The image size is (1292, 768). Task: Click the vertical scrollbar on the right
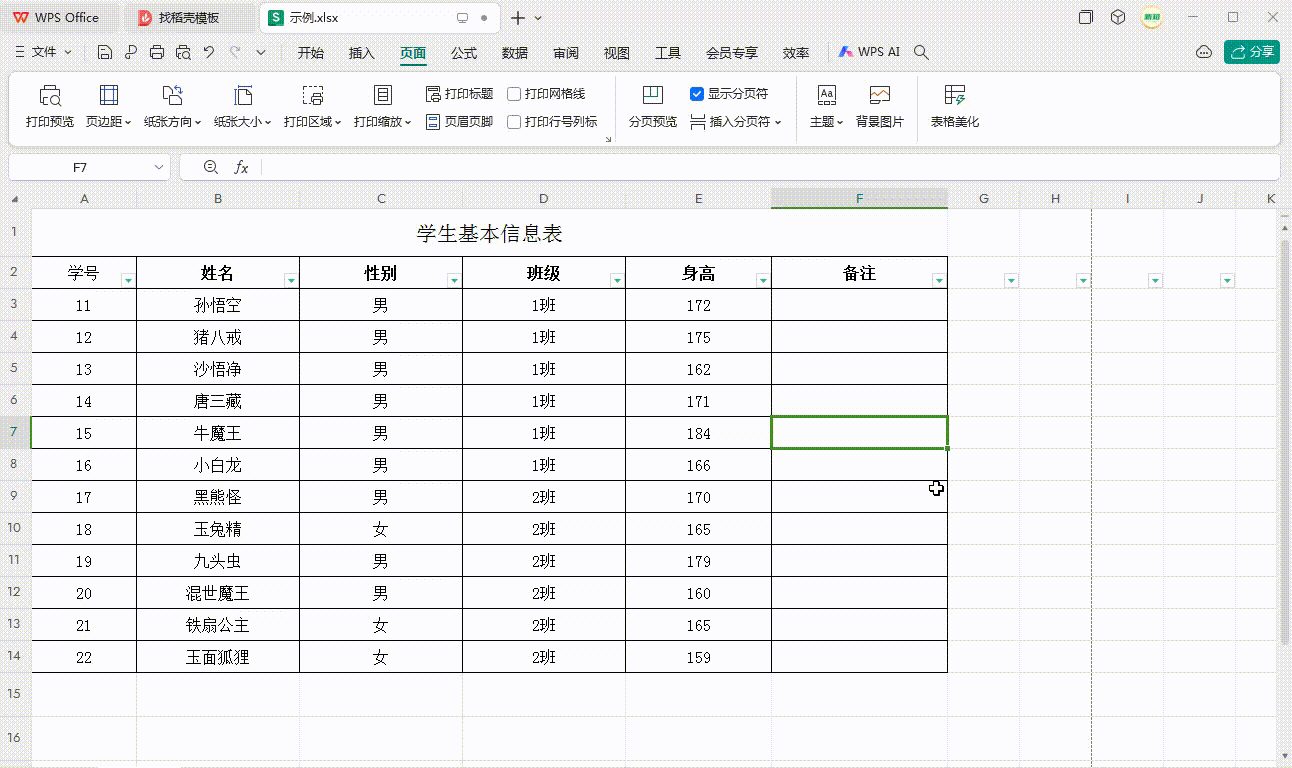pyautogui.click(x=1285, y=440)
